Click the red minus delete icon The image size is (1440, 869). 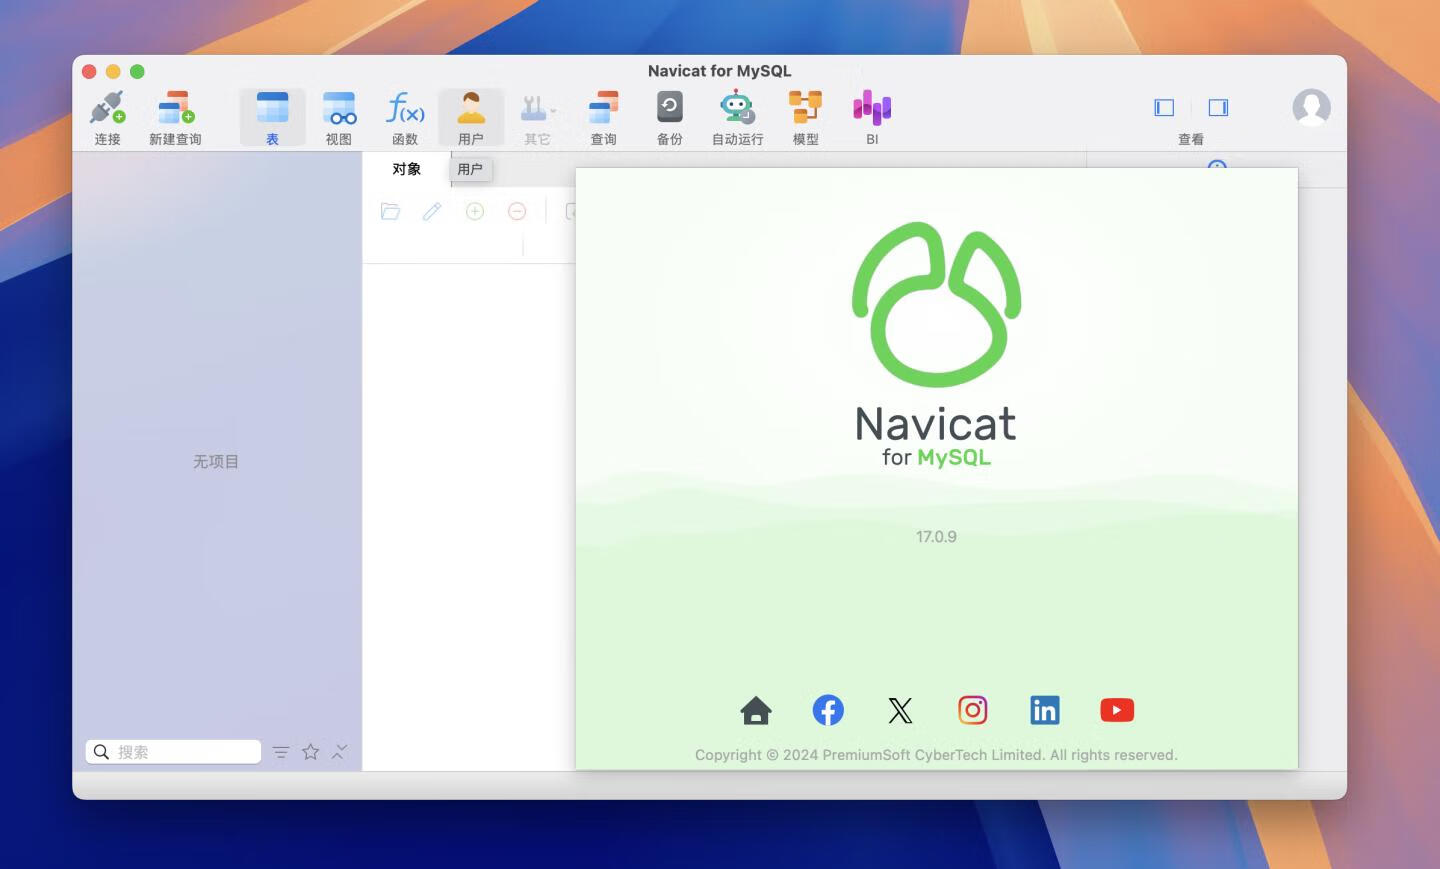[x=517, y=211]
